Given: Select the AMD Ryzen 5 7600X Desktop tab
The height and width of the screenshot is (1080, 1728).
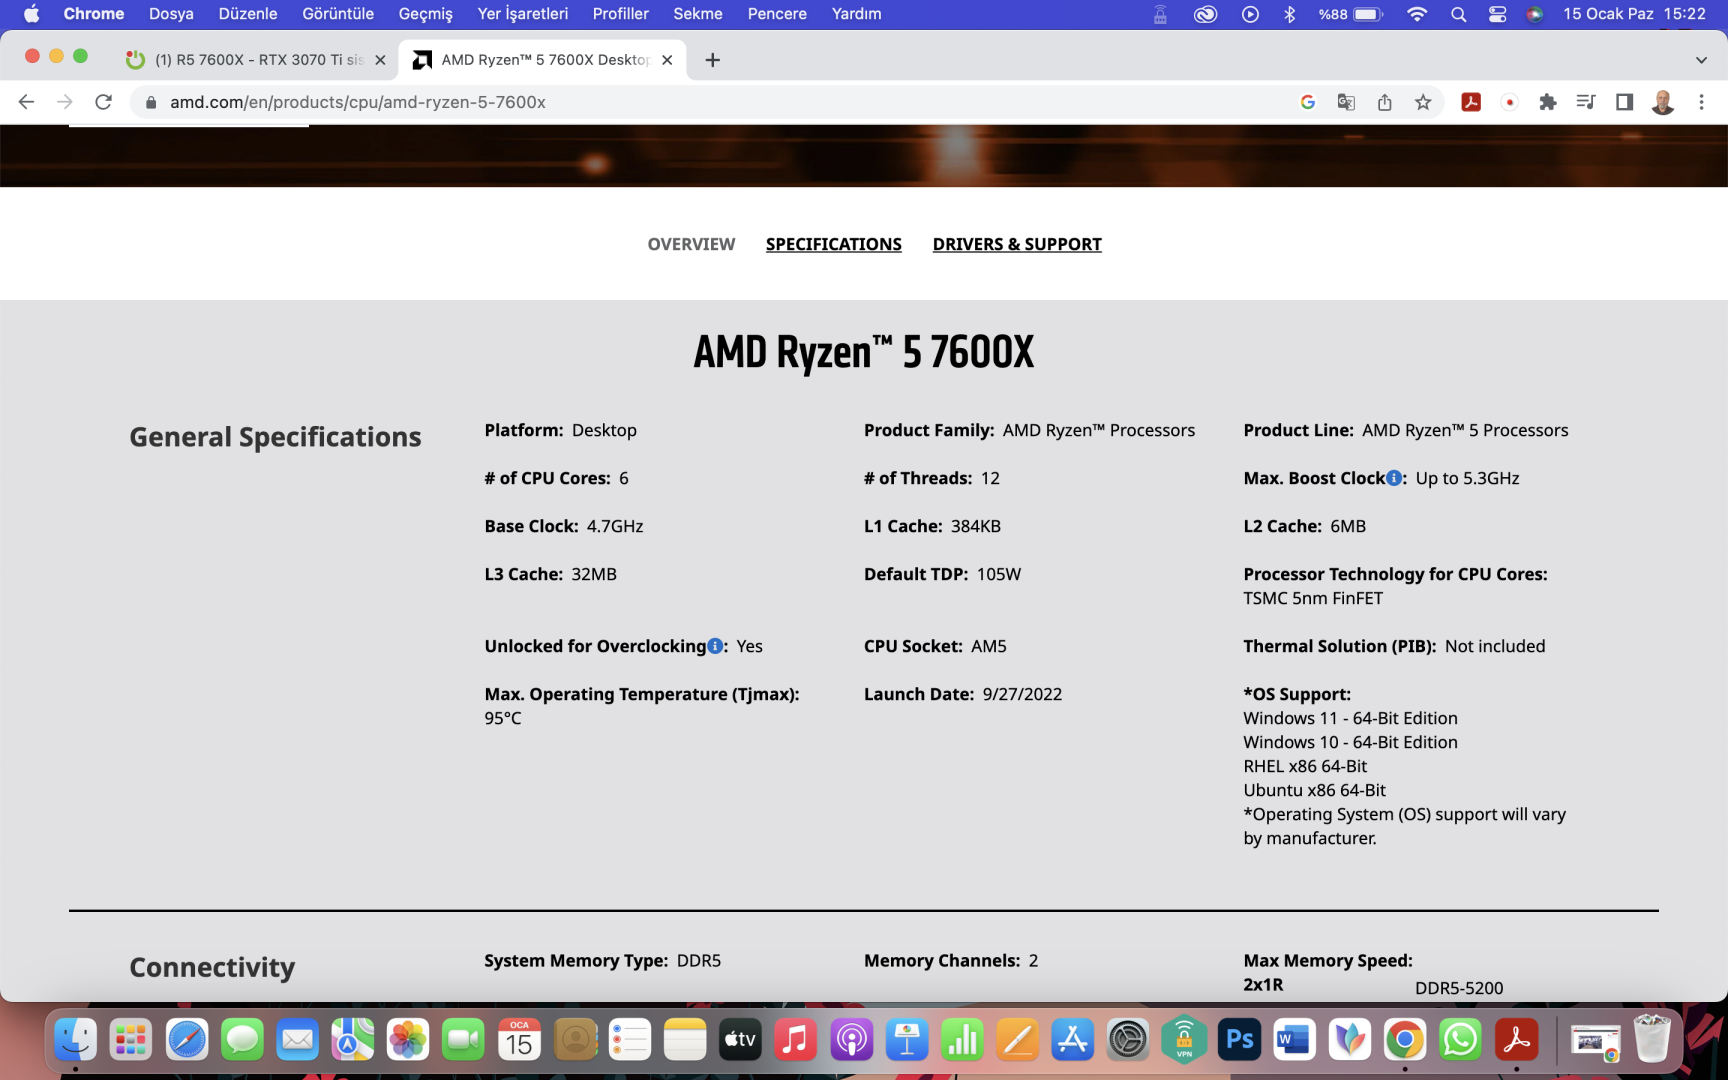Looking at the screenshot, I should pos(543,60).
